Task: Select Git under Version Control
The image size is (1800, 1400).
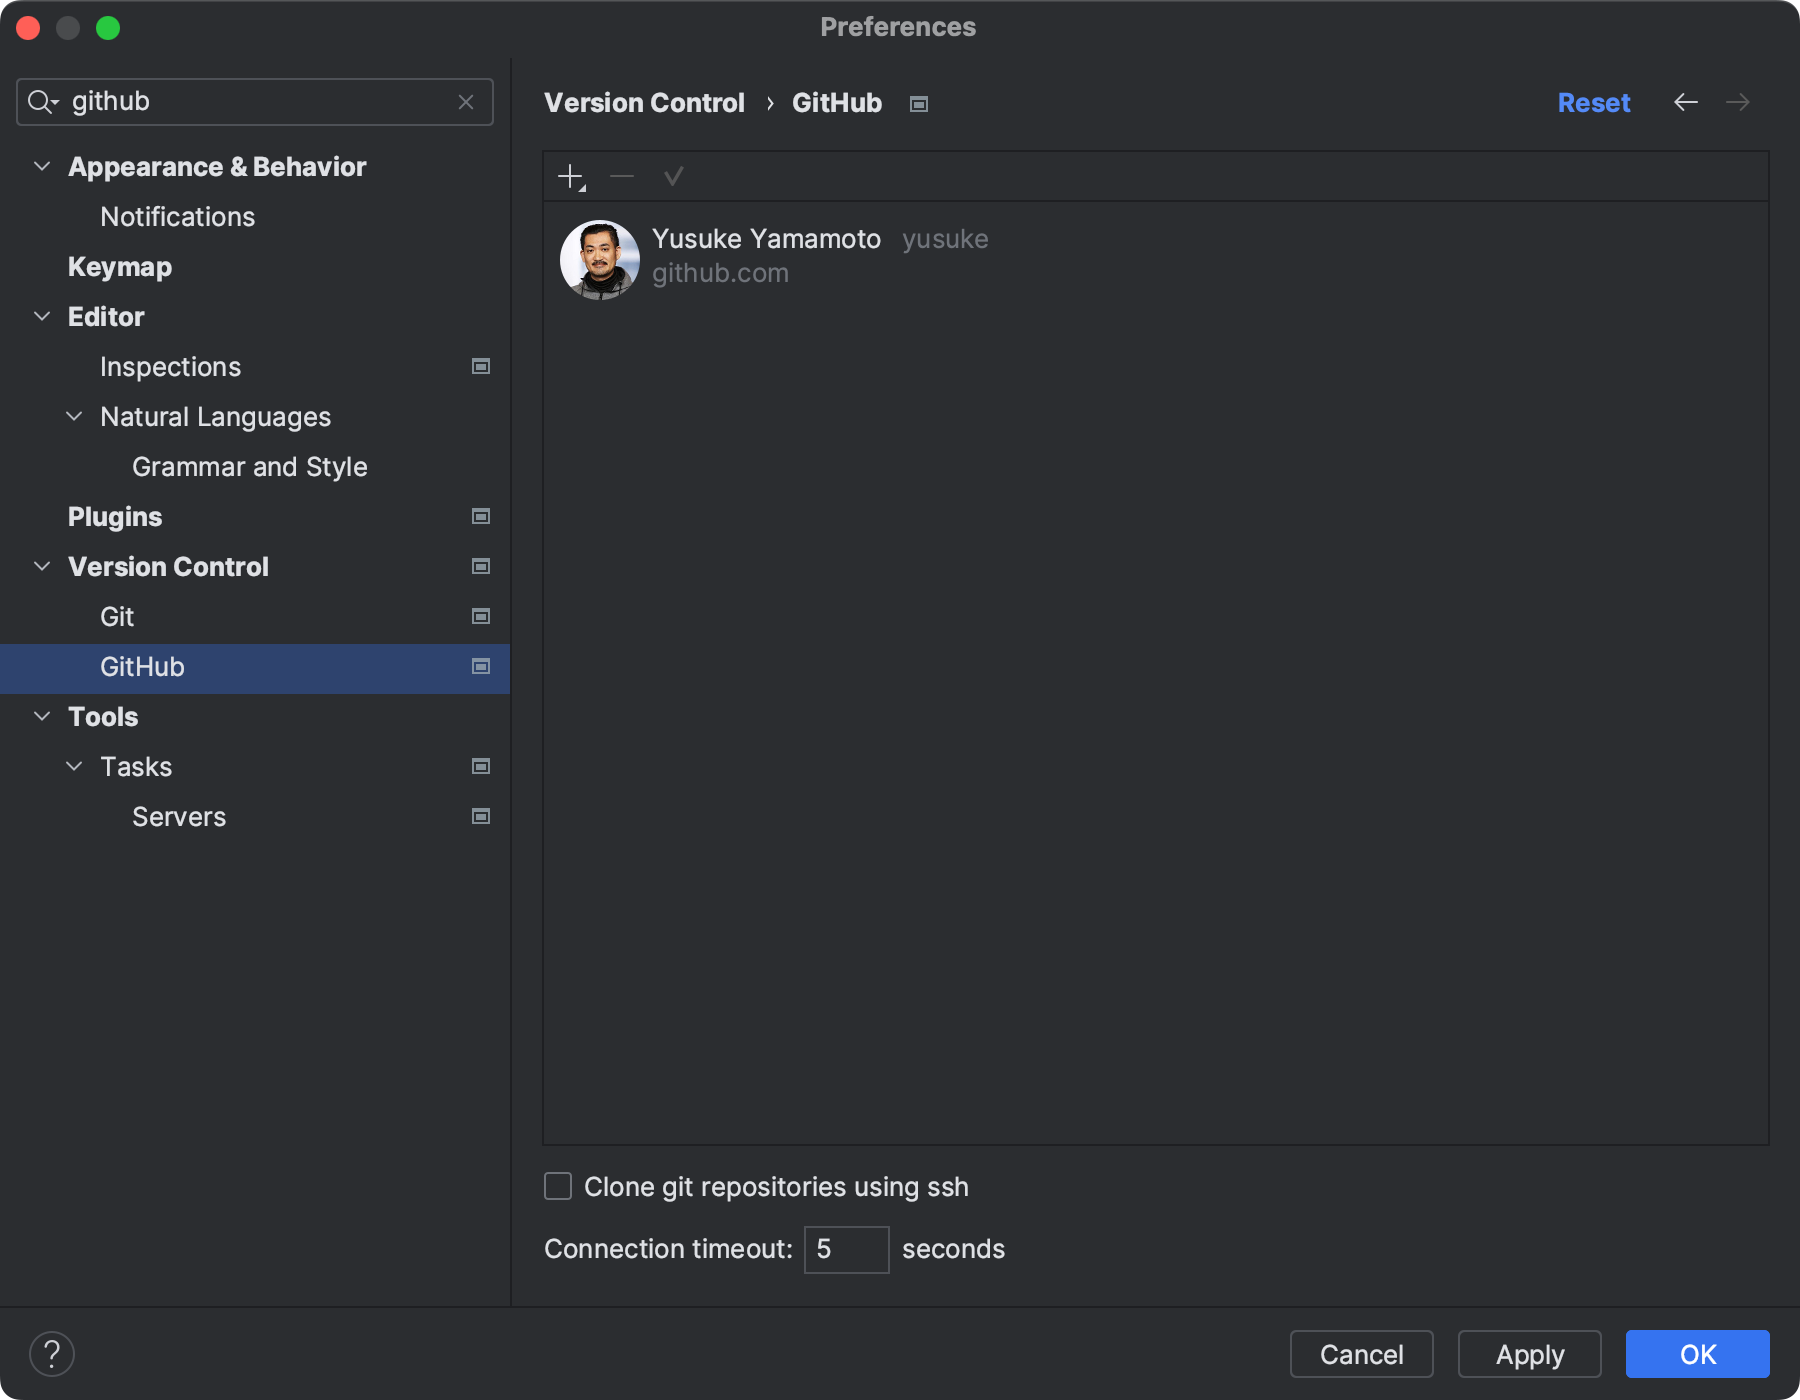Action: [x=117, y=617]
